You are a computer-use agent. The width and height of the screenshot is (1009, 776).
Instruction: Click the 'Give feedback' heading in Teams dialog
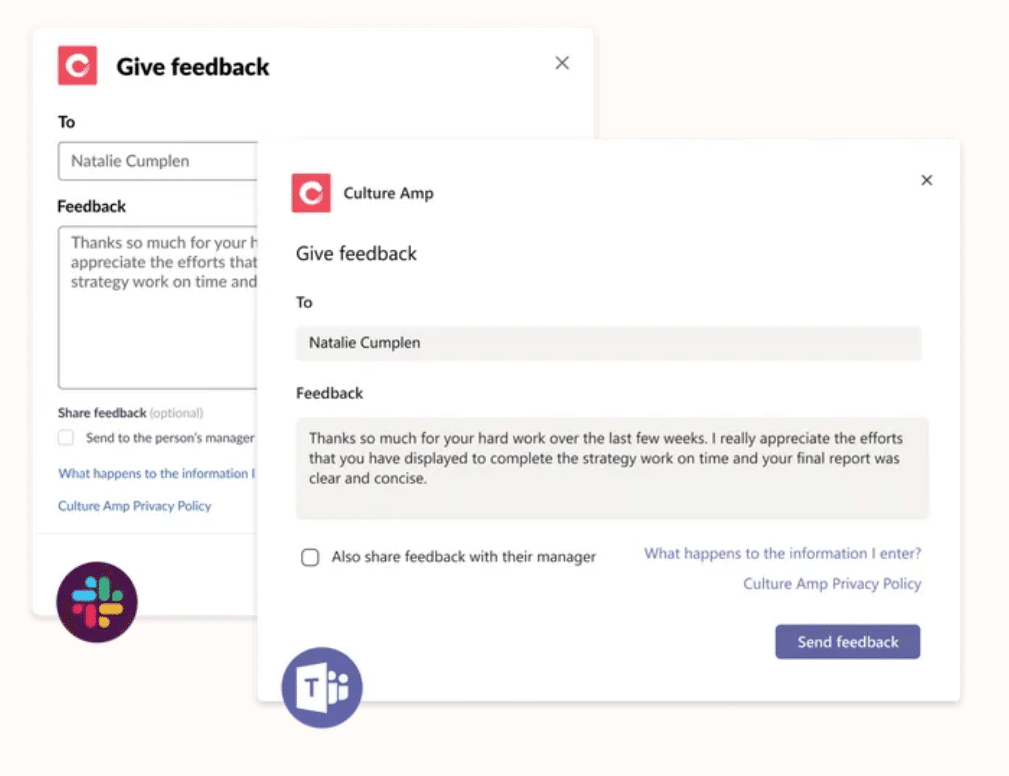click(356, 254)
